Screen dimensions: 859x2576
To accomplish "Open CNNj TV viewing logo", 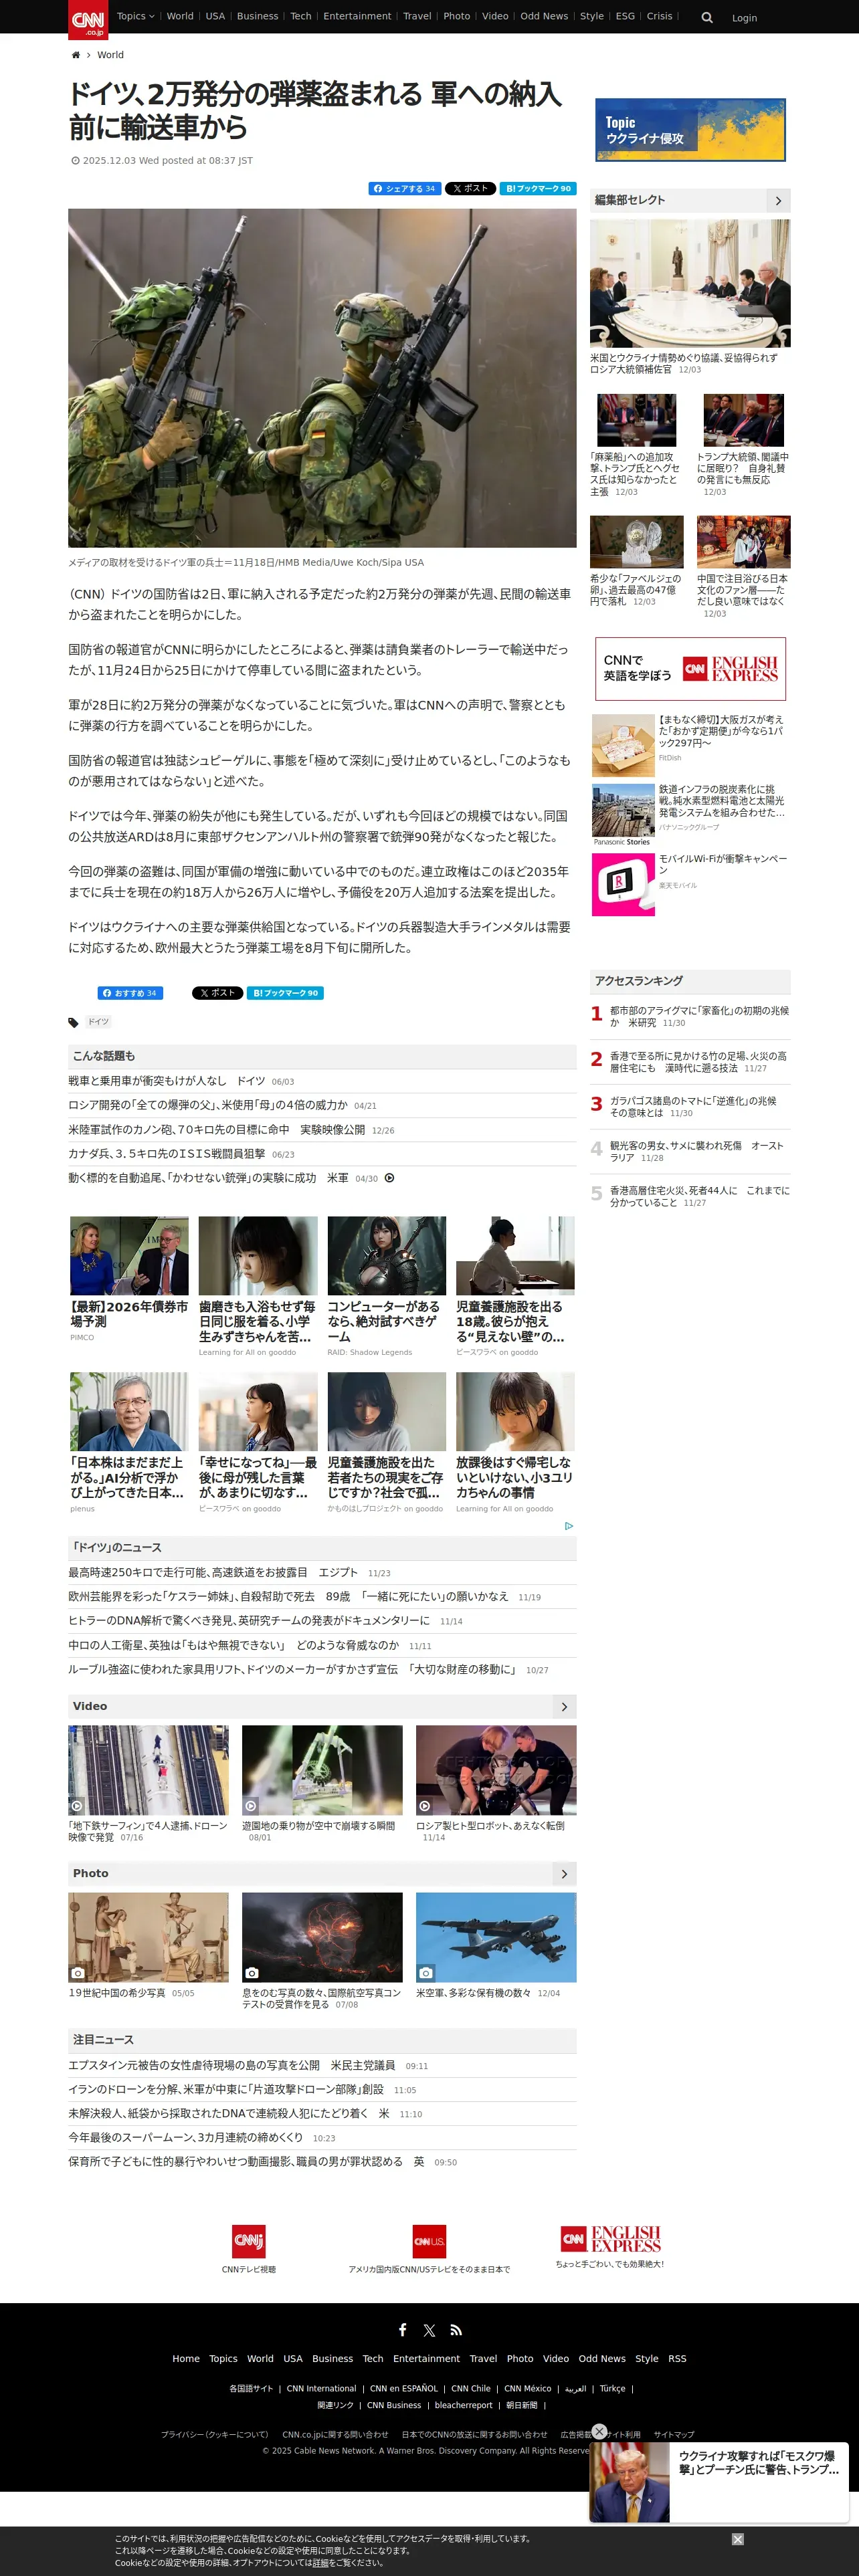I will pos(248,2241).
